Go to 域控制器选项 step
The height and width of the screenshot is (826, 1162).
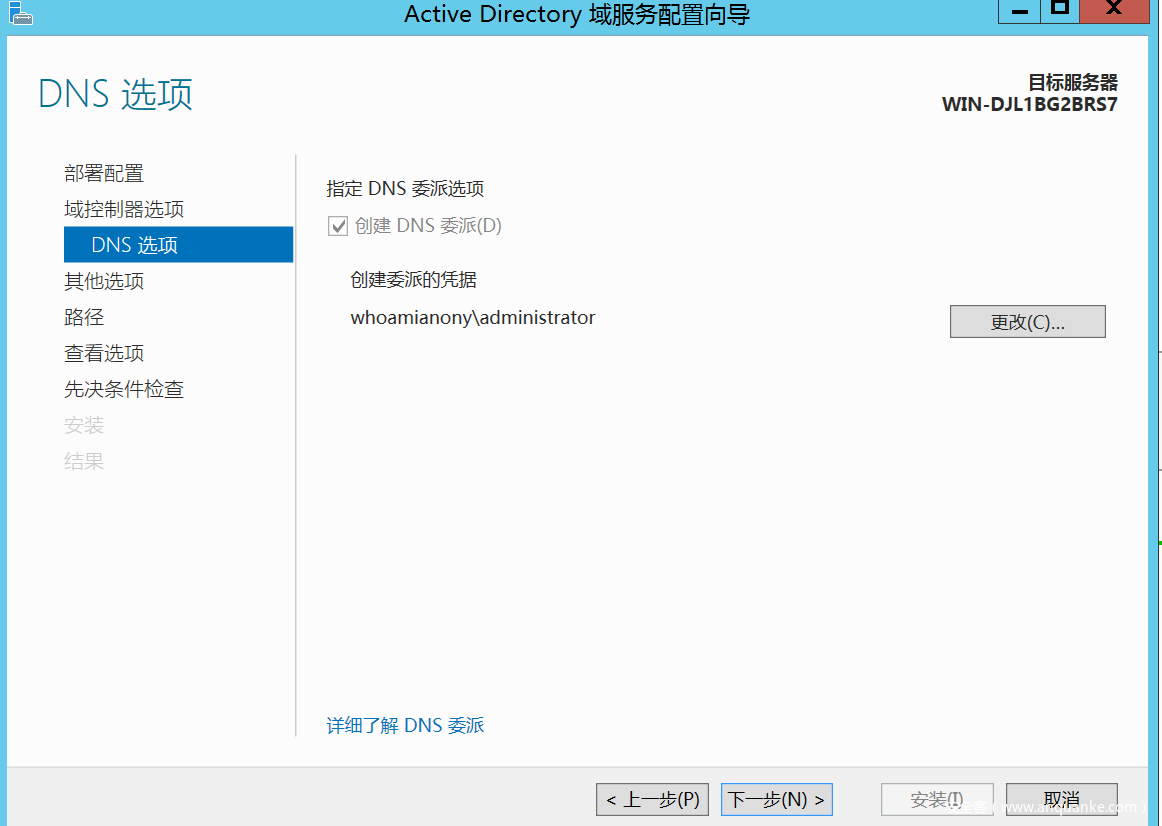[124, 209]
